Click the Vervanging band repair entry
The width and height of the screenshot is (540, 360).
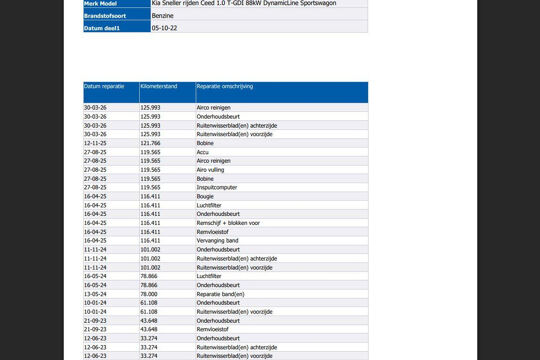click(x=217, y=240)
